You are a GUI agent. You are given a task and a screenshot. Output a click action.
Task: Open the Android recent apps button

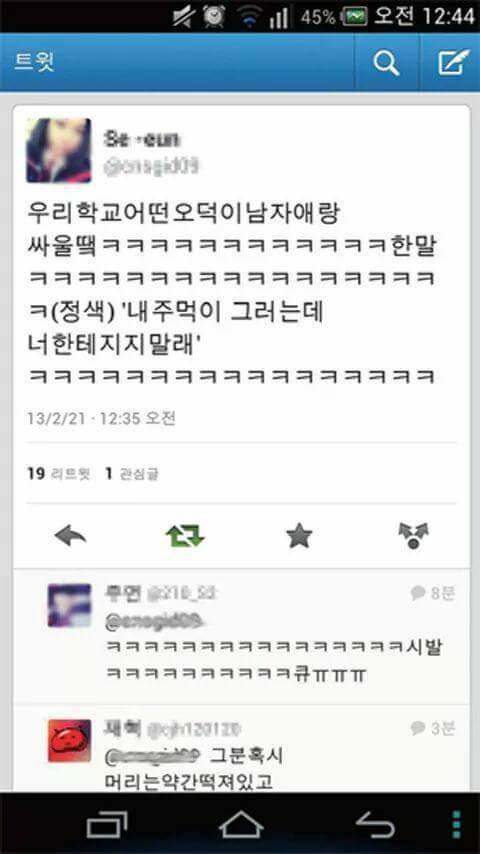(107, 825)
